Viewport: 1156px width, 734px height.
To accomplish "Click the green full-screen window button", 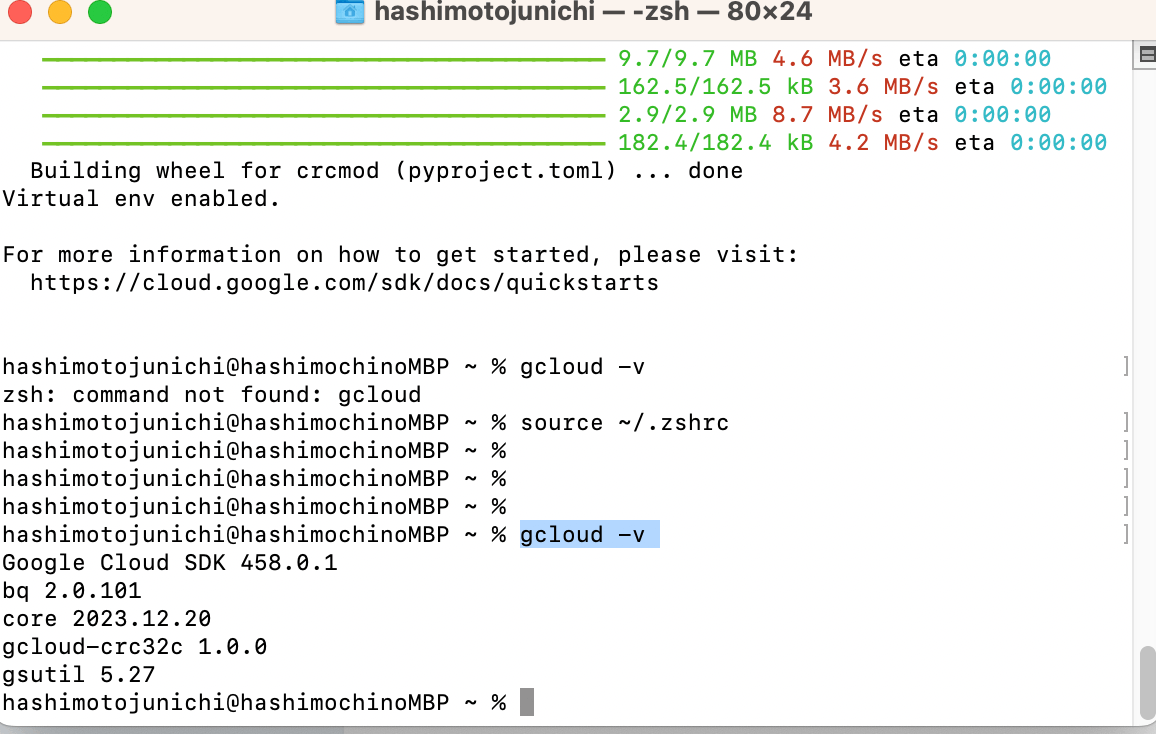I will pos(100,11).
